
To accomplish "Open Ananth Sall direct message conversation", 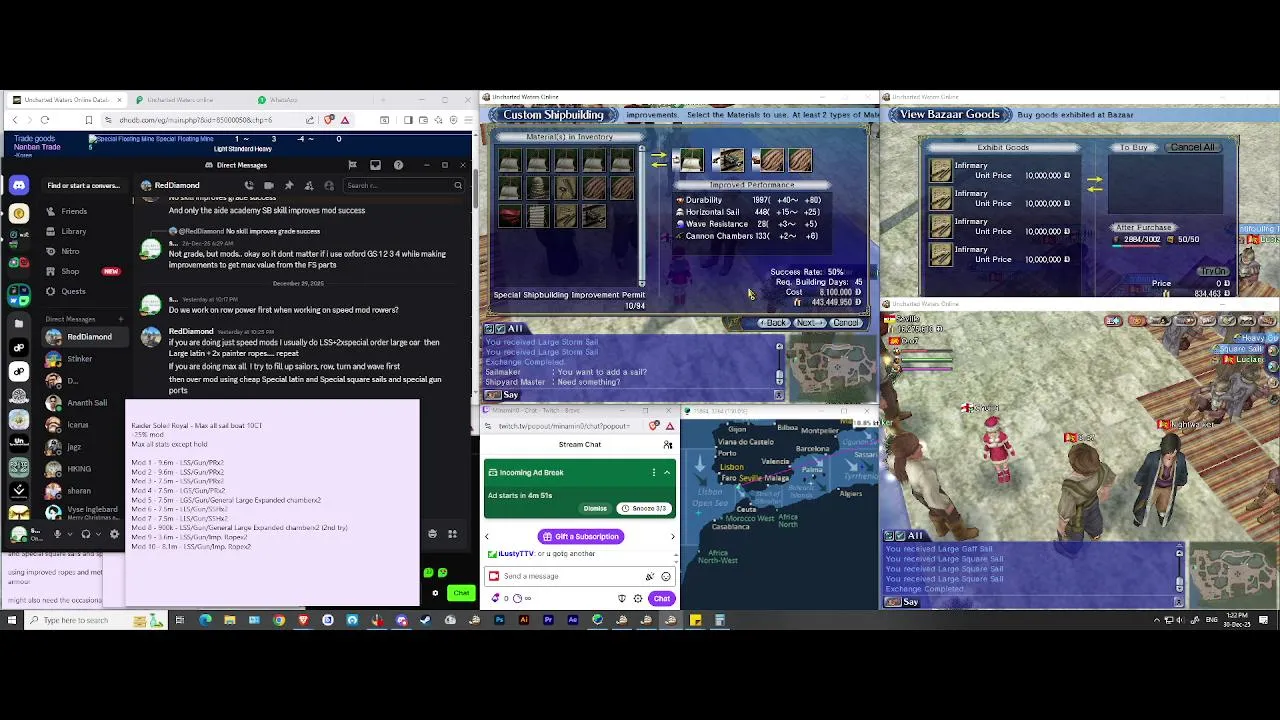I will pyautogui.click(x=87, y=403).
